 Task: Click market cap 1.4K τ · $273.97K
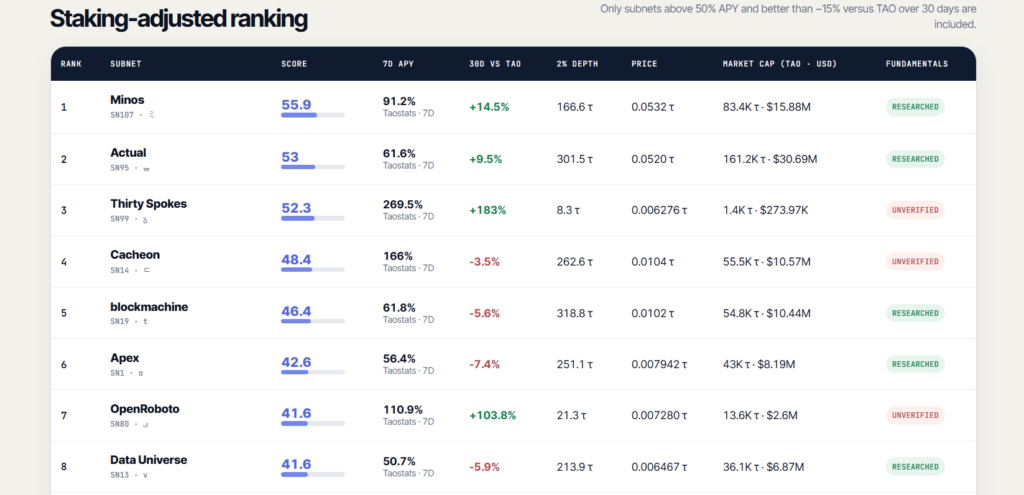pos(767,210)
